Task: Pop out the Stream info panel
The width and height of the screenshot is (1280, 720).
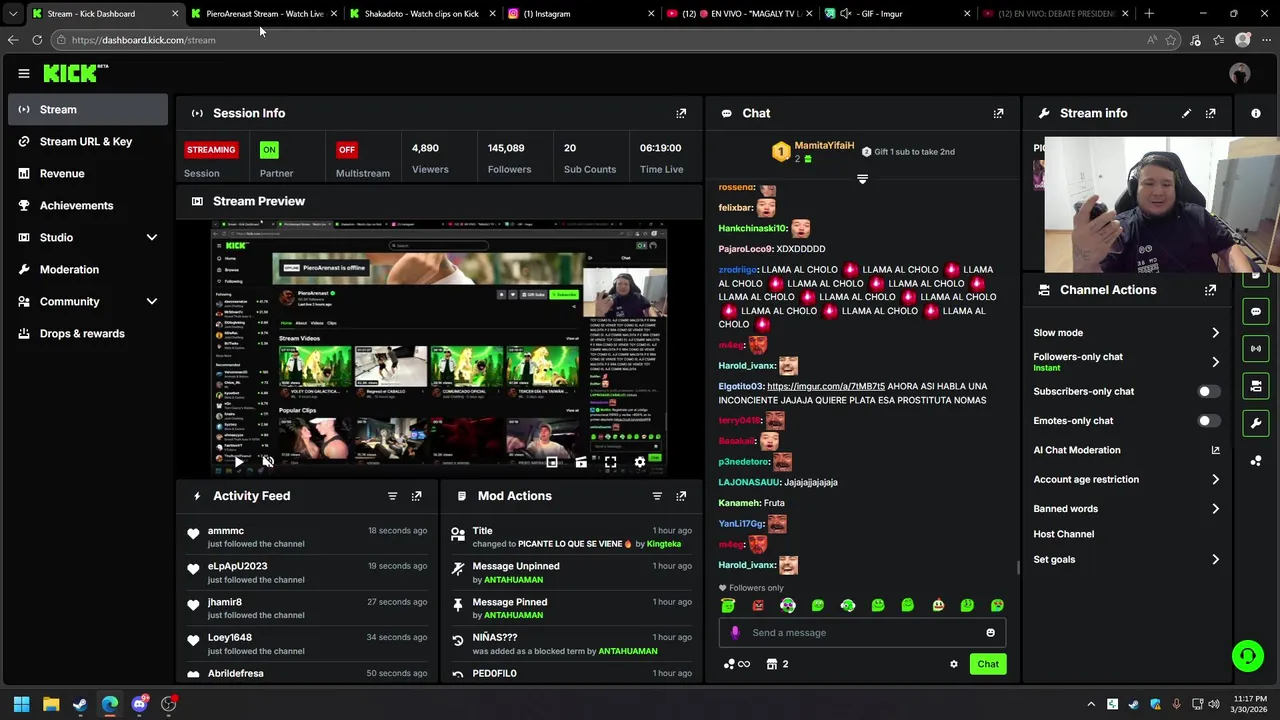Action: [x=1210, y=113]
